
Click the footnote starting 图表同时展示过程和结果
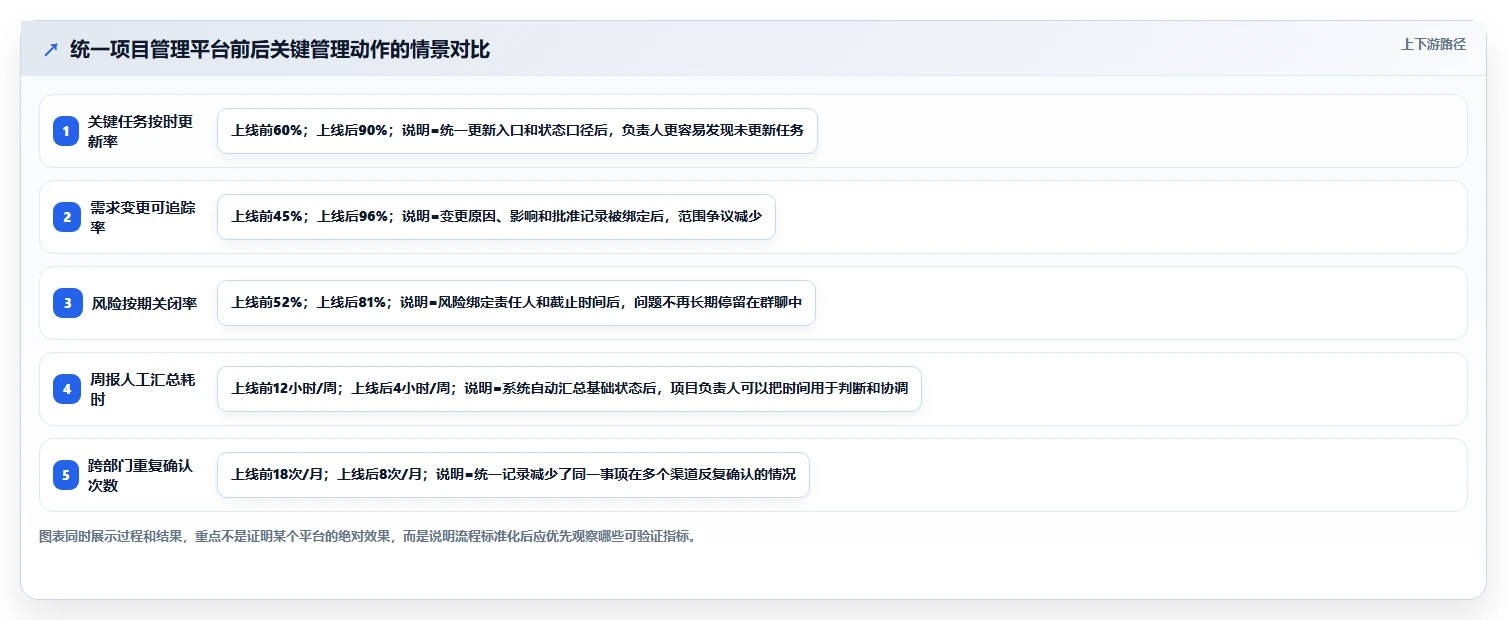click(x=367, y=537)
